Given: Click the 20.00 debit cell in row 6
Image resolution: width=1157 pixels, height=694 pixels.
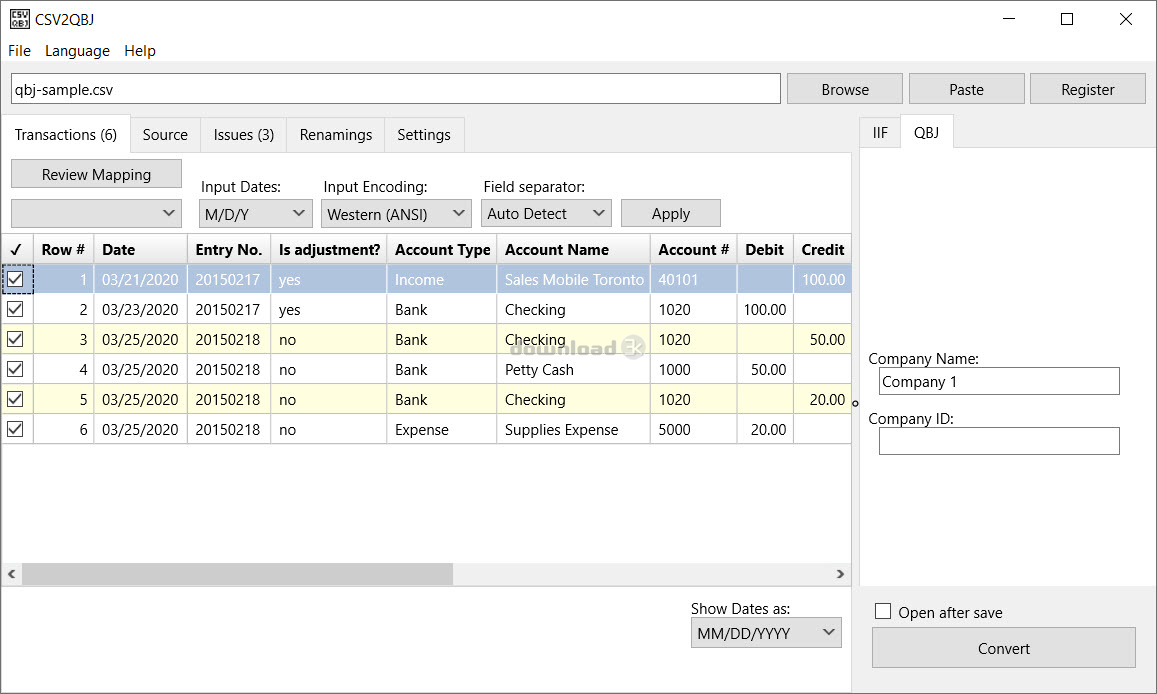Looking at the screenshot, I should [x=765, y=429].
